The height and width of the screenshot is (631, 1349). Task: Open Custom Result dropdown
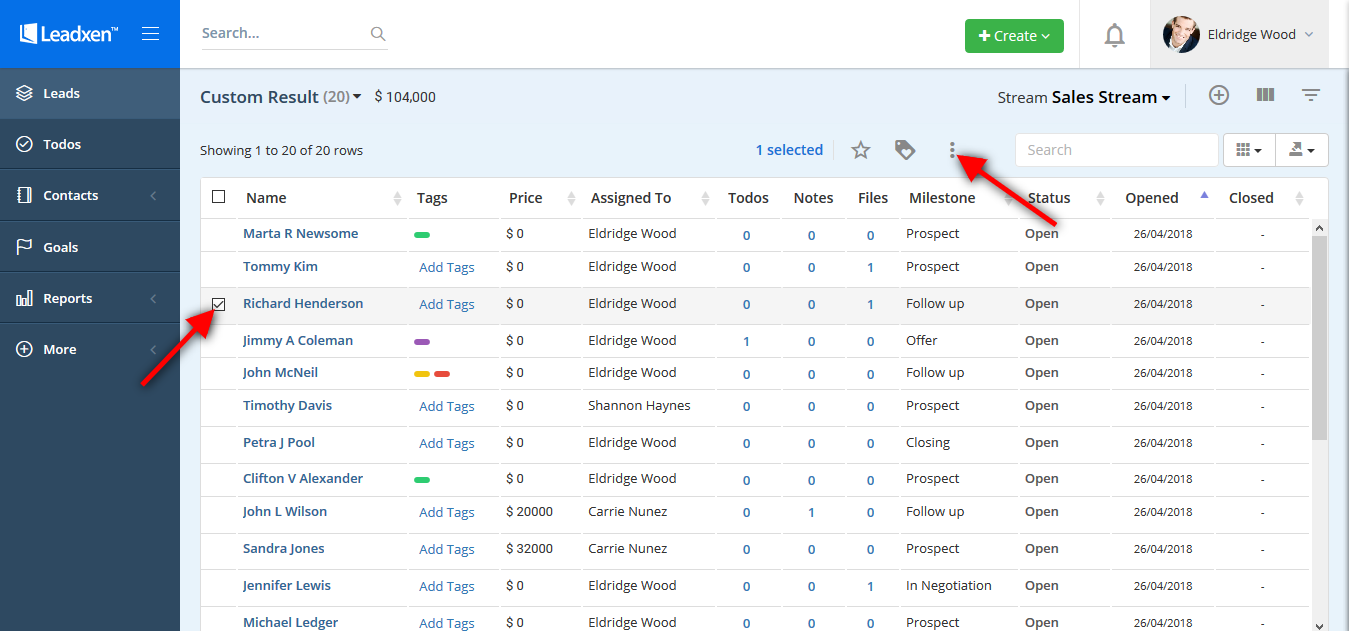(281, 97)
